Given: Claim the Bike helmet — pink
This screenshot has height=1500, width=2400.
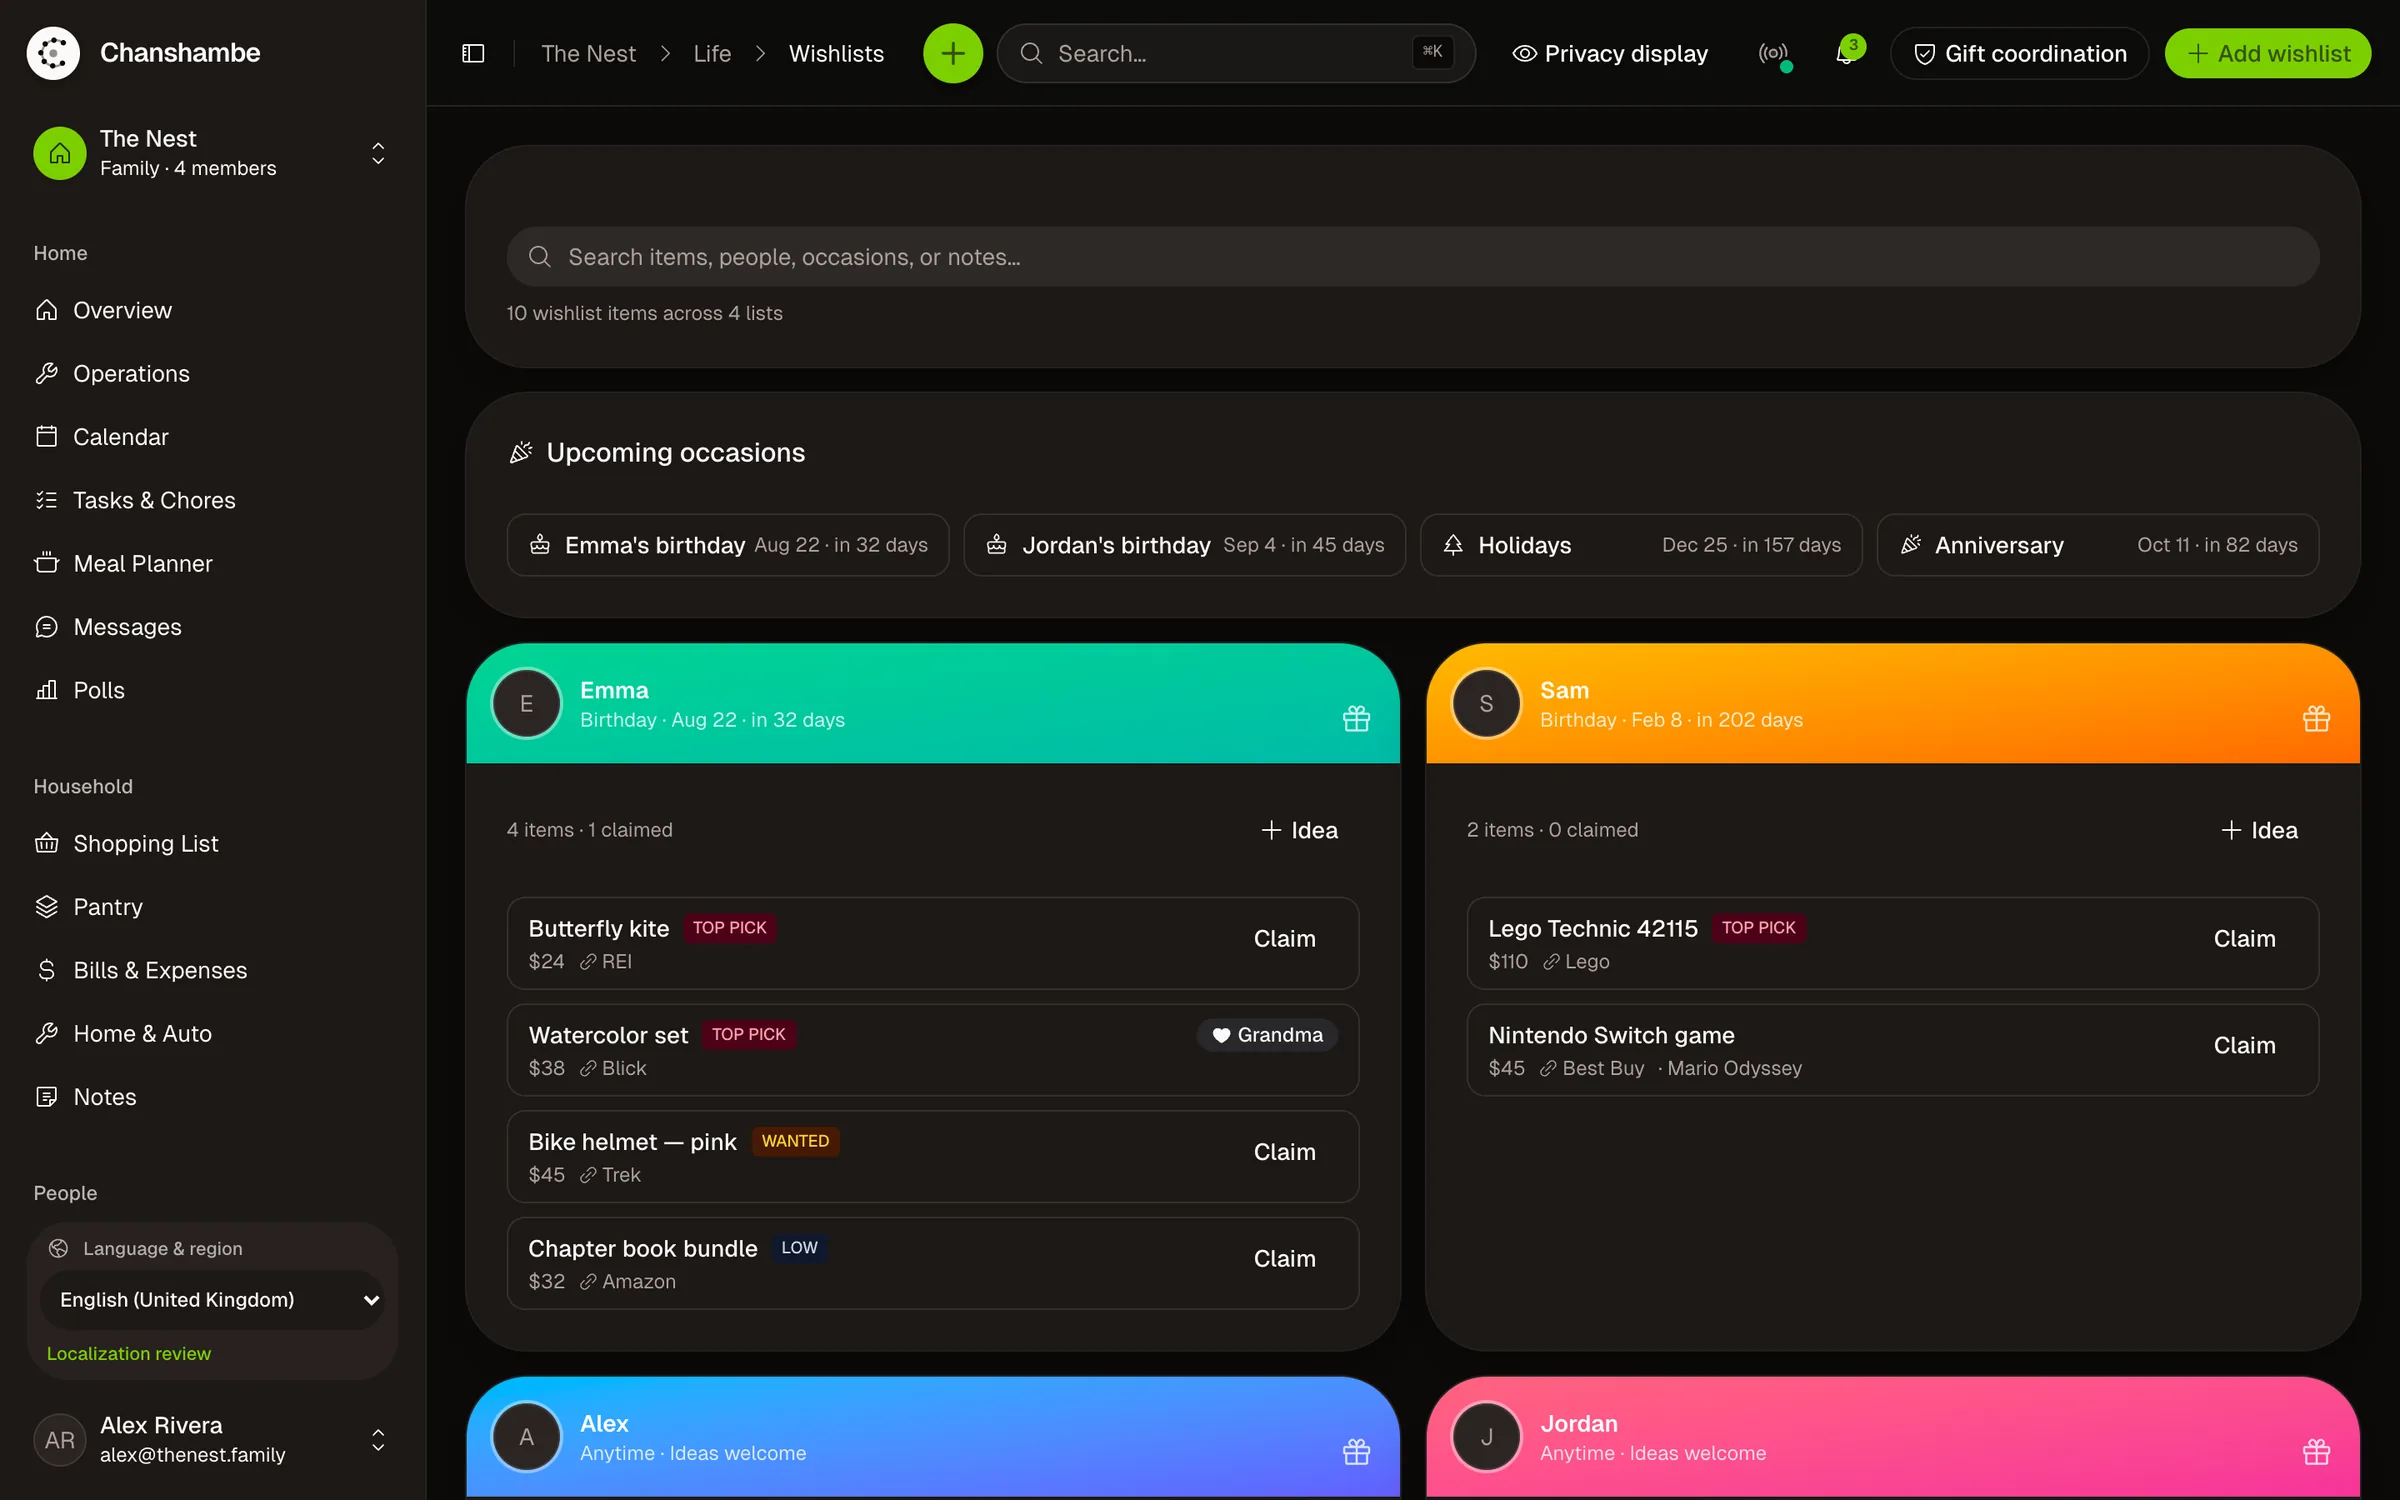Looking at the screenshot, I should 1284,1152.
